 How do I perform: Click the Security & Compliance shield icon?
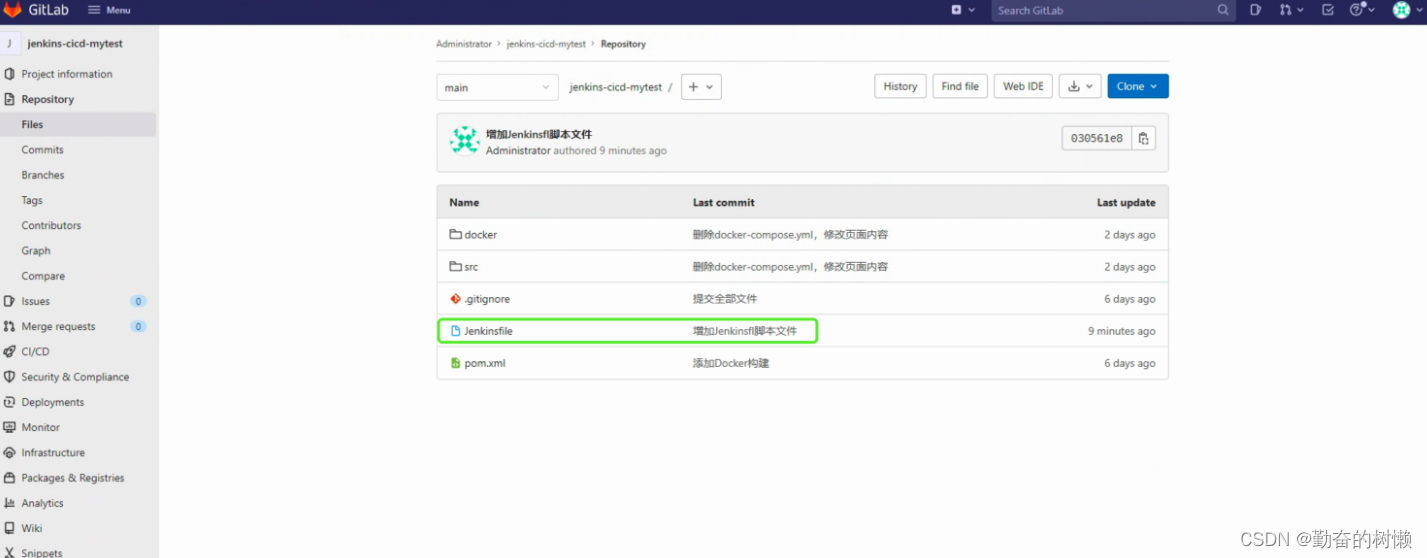pos(10,377)
